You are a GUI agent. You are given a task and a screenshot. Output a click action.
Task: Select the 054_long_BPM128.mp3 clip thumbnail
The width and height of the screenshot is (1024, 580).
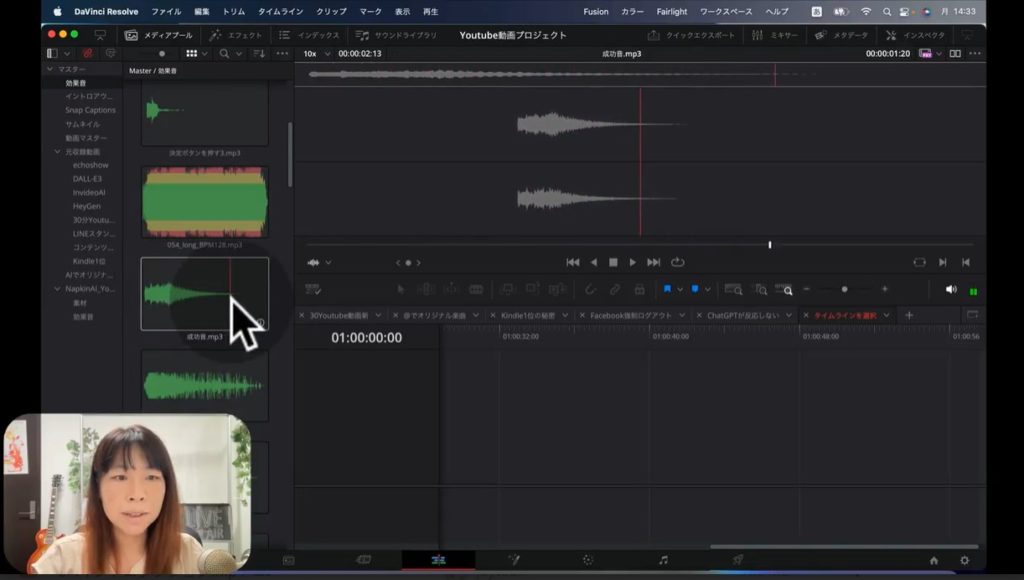204,202
